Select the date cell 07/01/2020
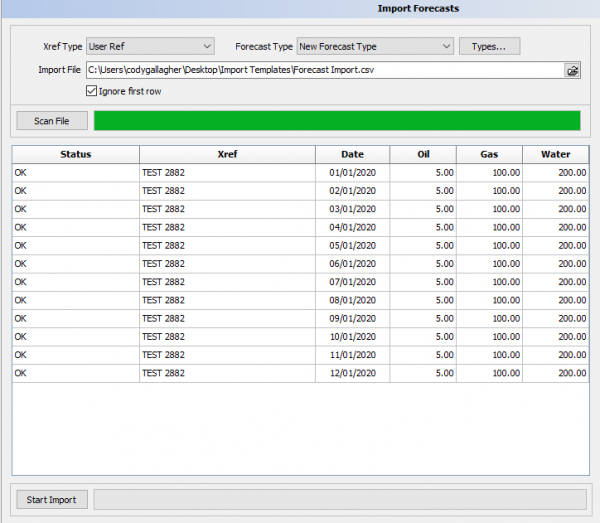The height and width of the screenshot is (523, 600). point(352,282)
